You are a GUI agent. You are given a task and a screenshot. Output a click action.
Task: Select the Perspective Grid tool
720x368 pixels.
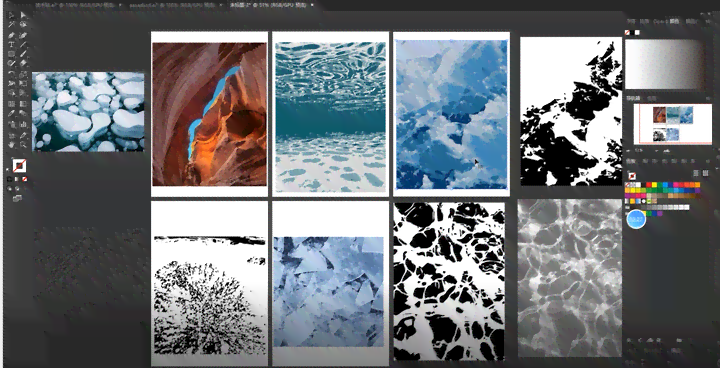23,92
